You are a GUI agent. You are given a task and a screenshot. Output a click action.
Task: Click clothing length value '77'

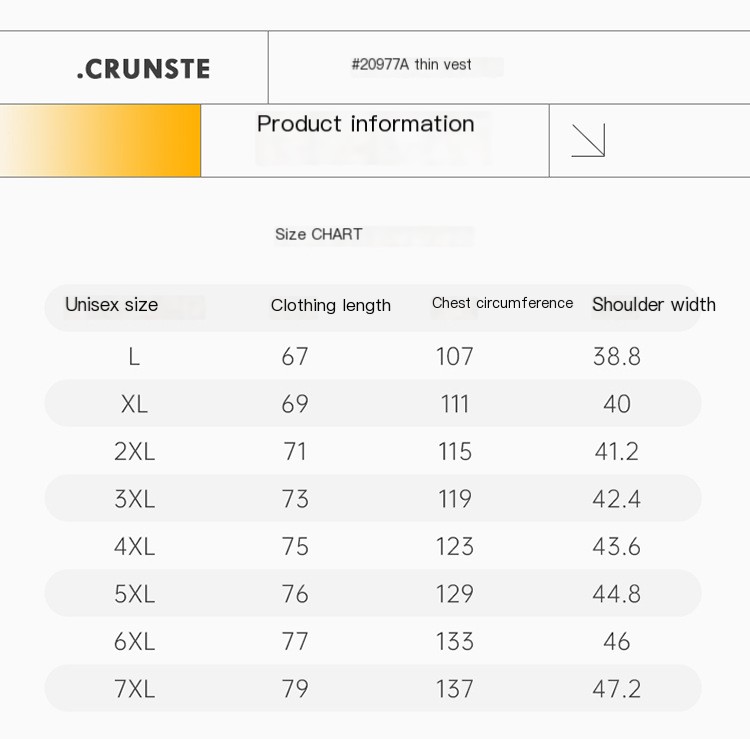point(295,641)
